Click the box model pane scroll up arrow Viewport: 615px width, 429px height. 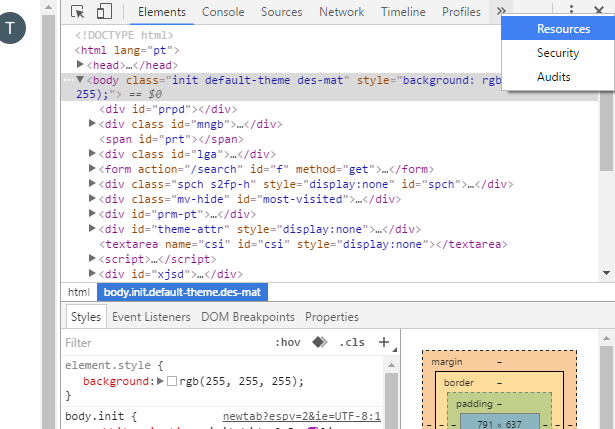click(x=606, y=338)
